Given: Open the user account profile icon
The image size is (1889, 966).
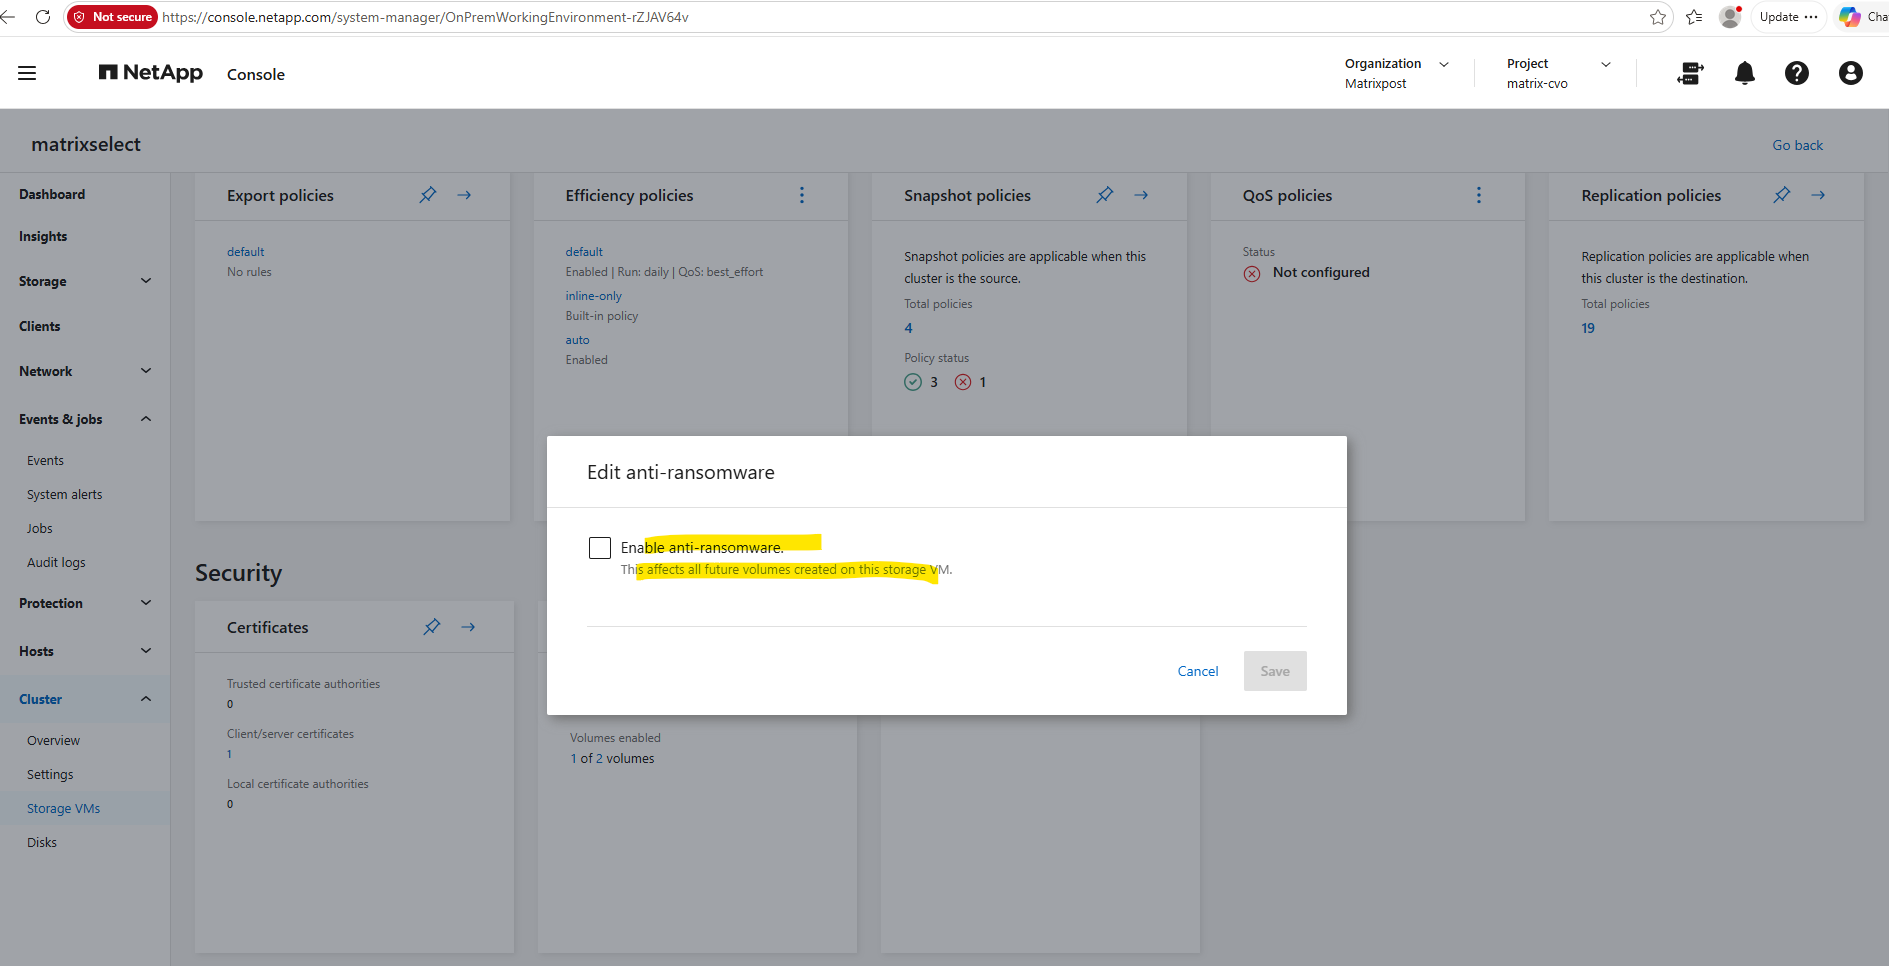Looking at the screenshot, I should pos(1851,73).
